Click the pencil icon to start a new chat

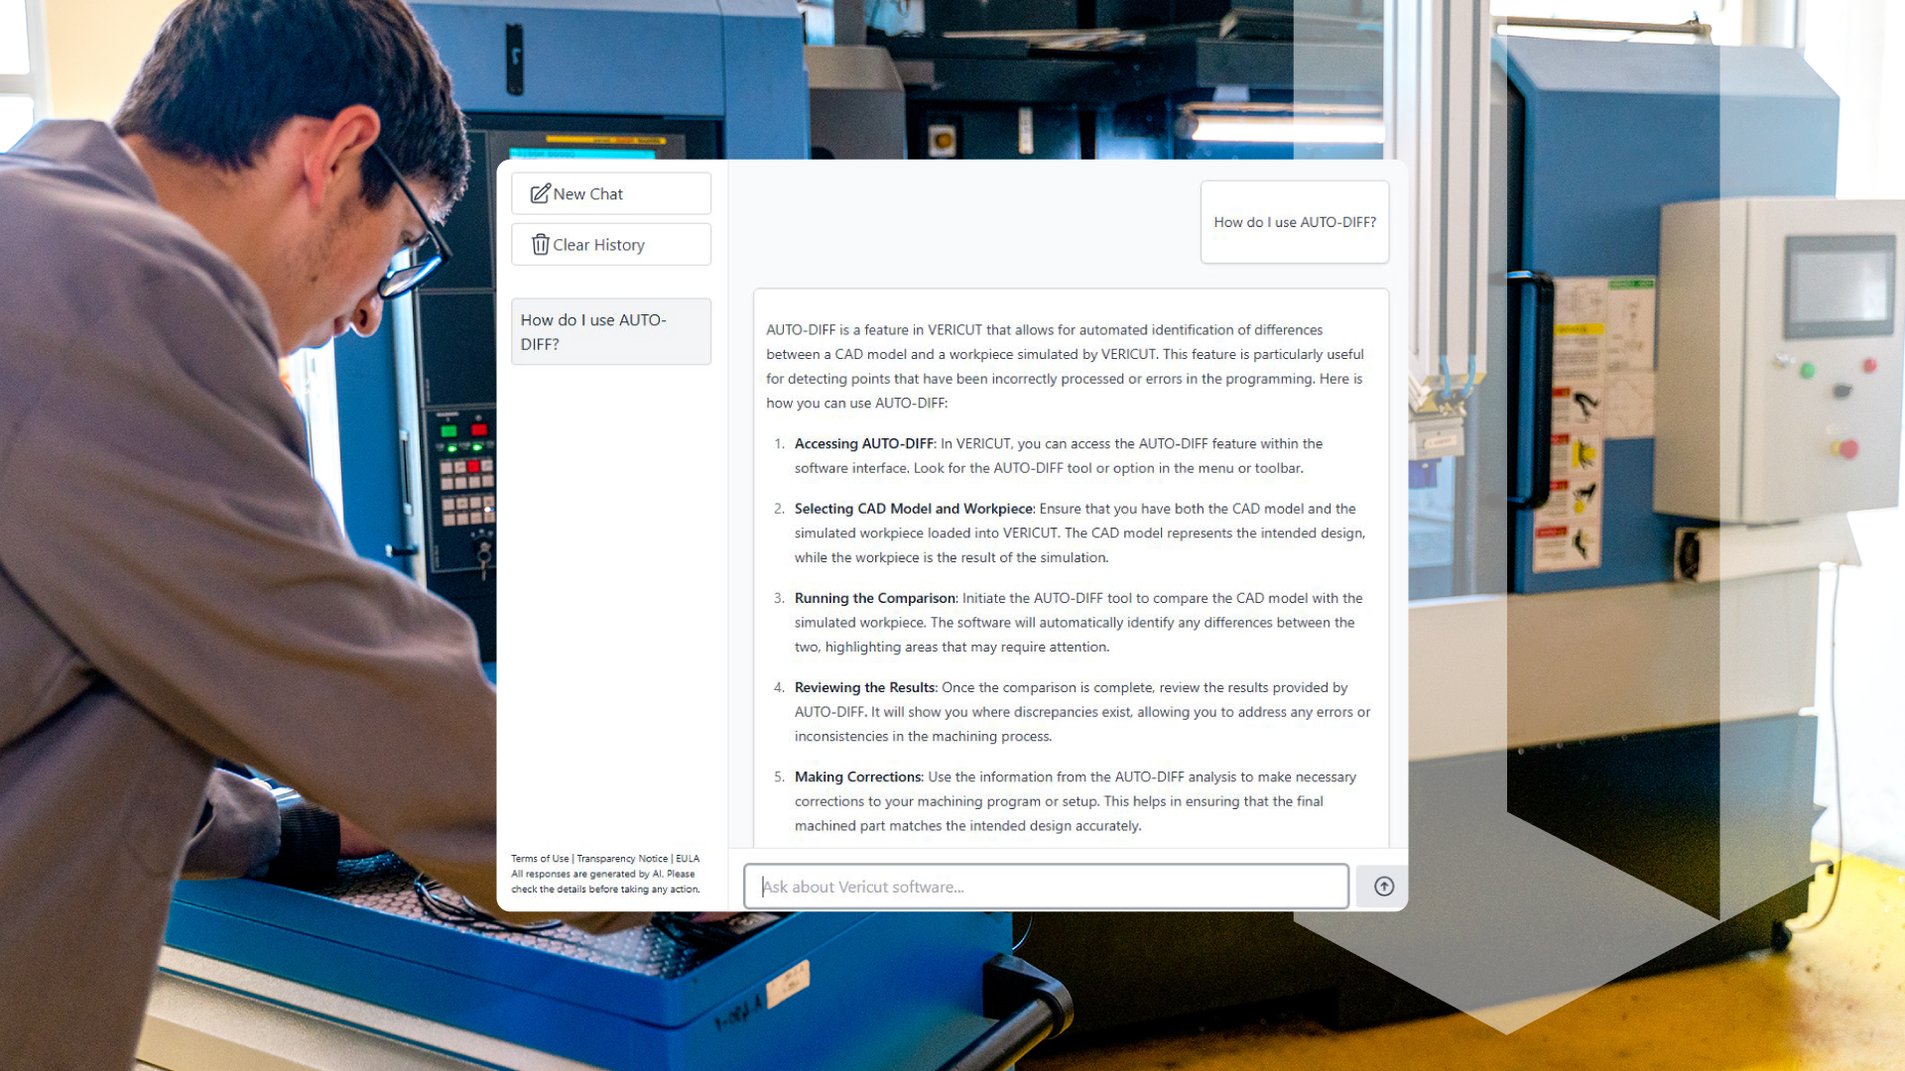coord(540,193)
